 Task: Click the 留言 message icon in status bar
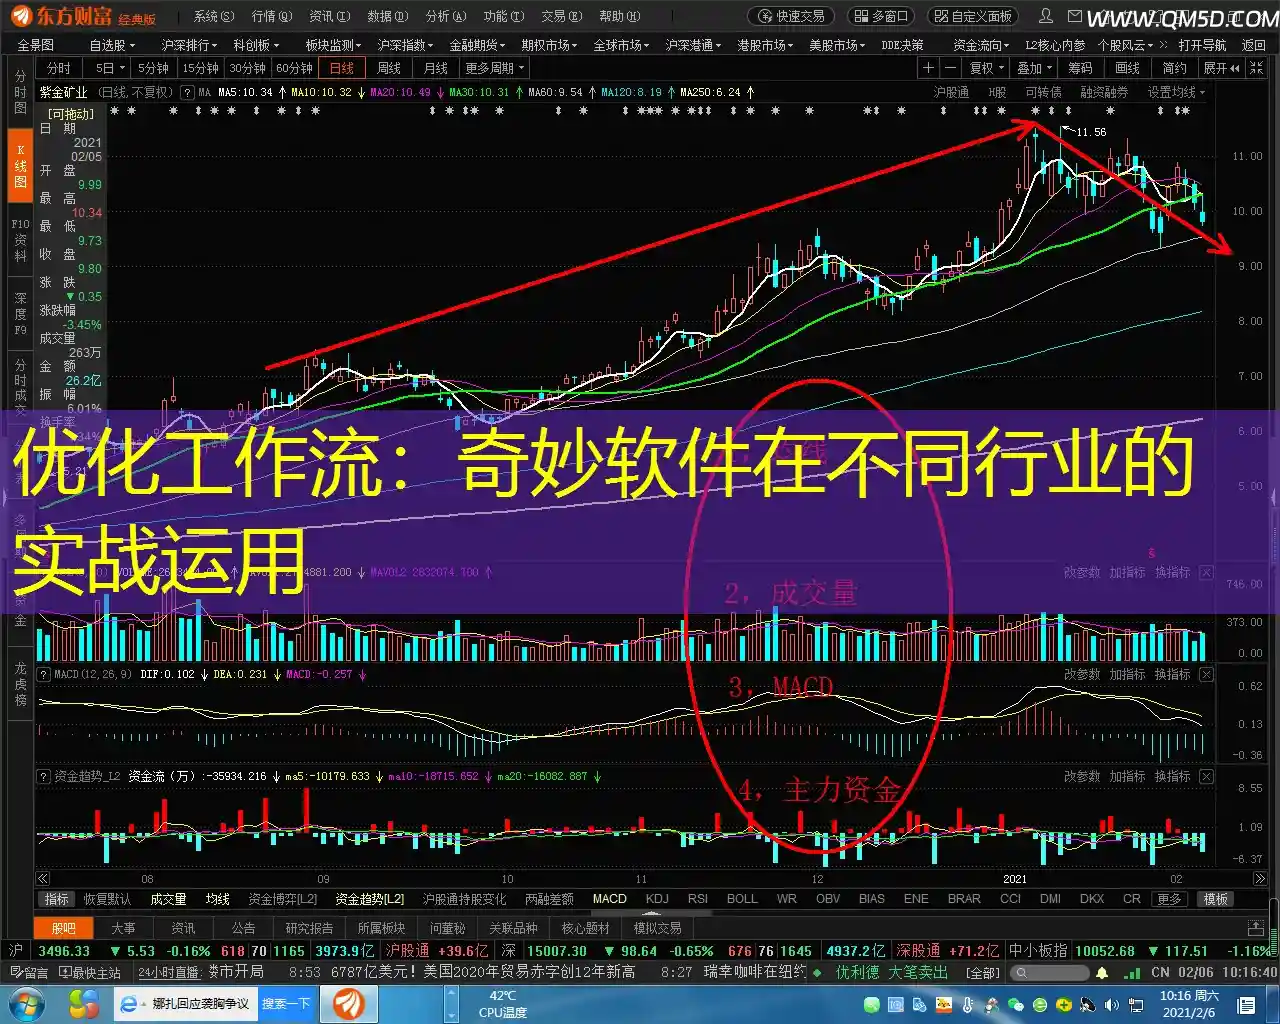28,972
